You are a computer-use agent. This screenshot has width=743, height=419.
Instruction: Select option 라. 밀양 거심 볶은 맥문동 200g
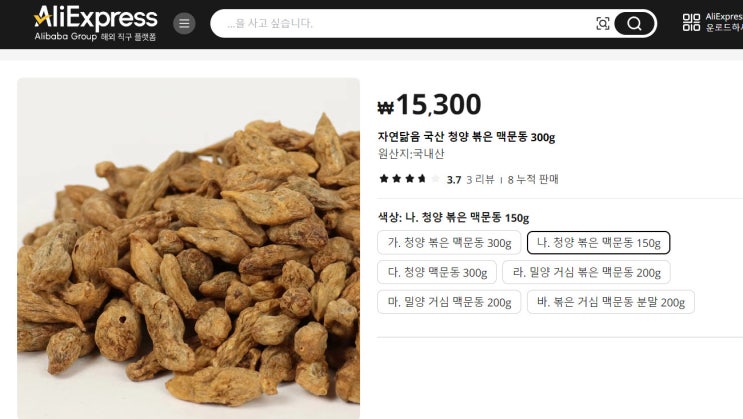586,272
